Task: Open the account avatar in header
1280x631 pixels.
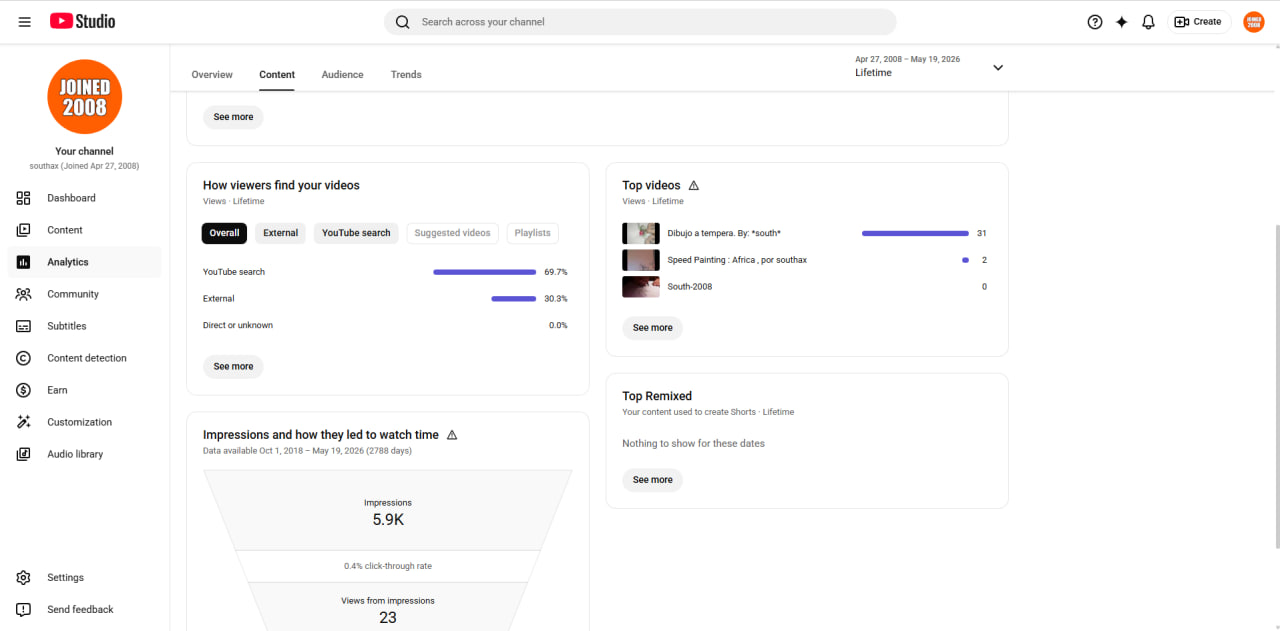Action: click(1254, 22)
